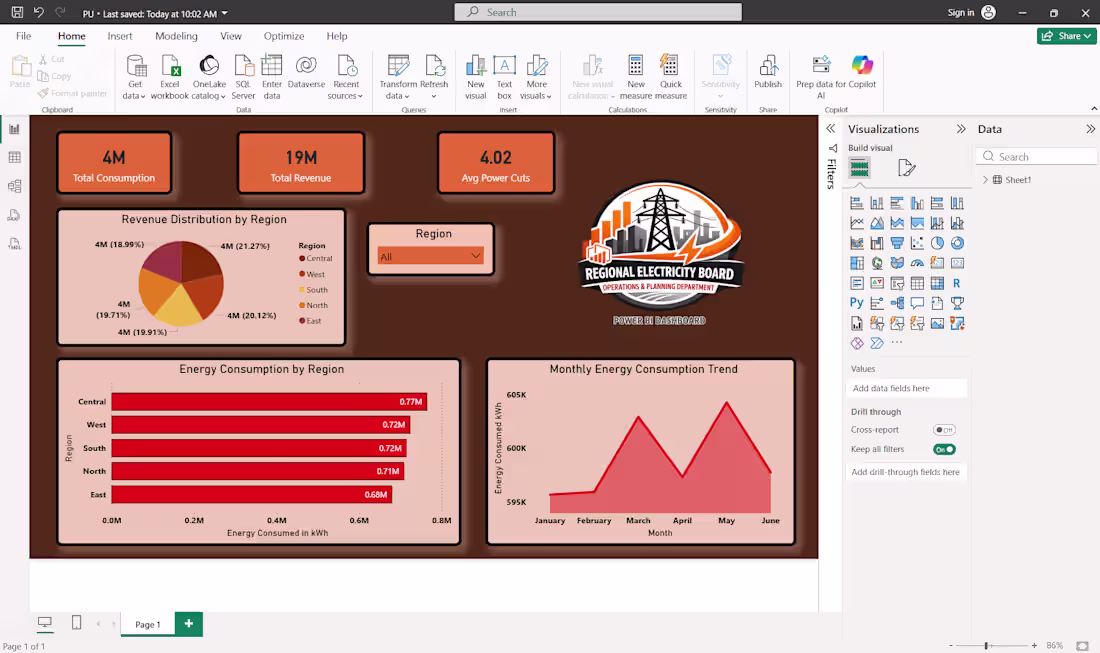Open the Region slicer dropdown
The height and width of the screenshot is (653, 1100).
tap(430, 256)
